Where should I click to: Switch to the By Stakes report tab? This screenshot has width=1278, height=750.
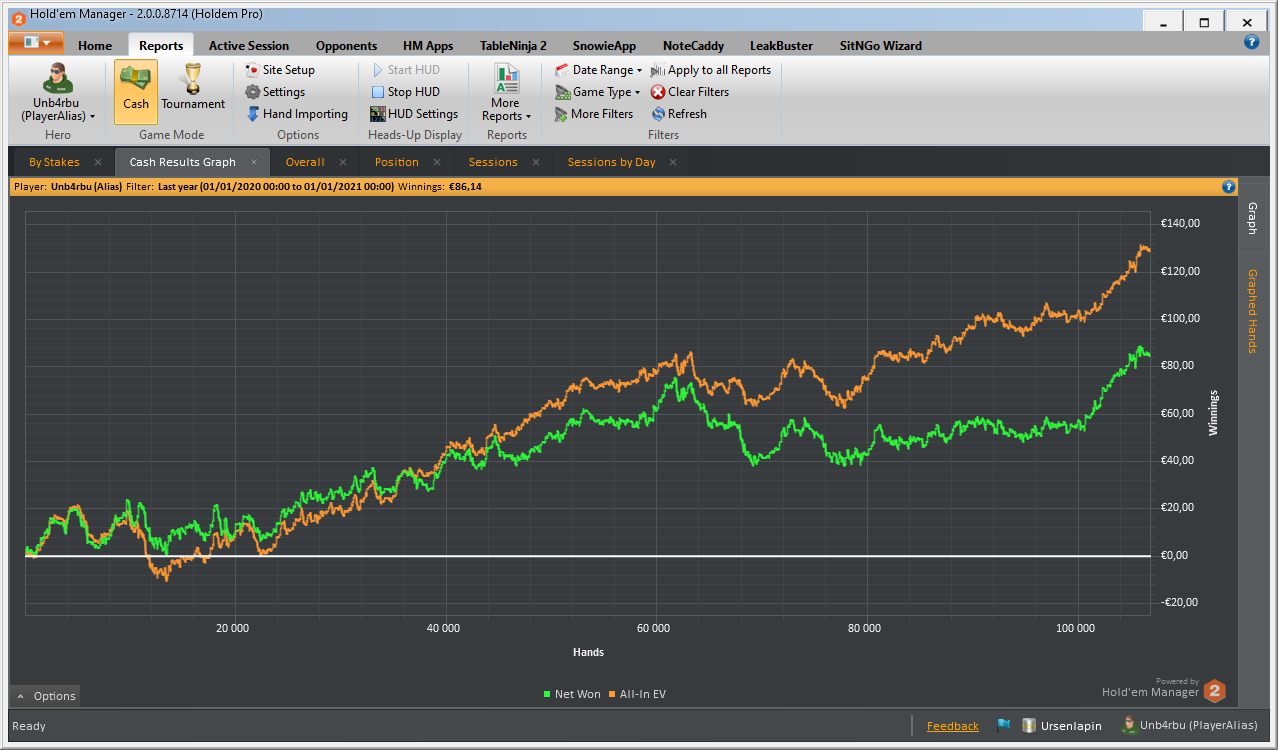point(54,162)
